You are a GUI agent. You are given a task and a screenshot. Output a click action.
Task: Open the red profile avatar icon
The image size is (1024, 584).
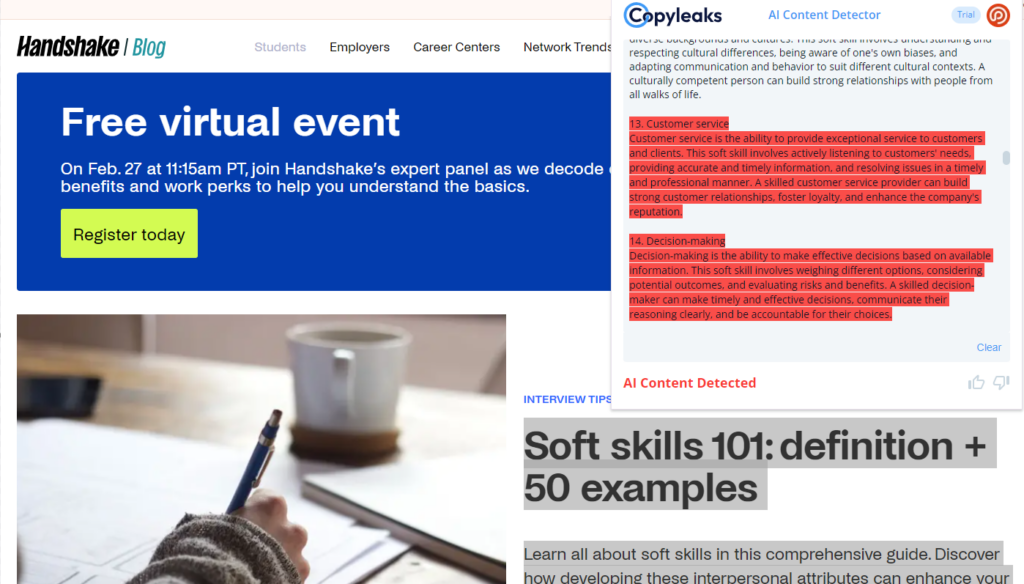[x=998, y=15]
